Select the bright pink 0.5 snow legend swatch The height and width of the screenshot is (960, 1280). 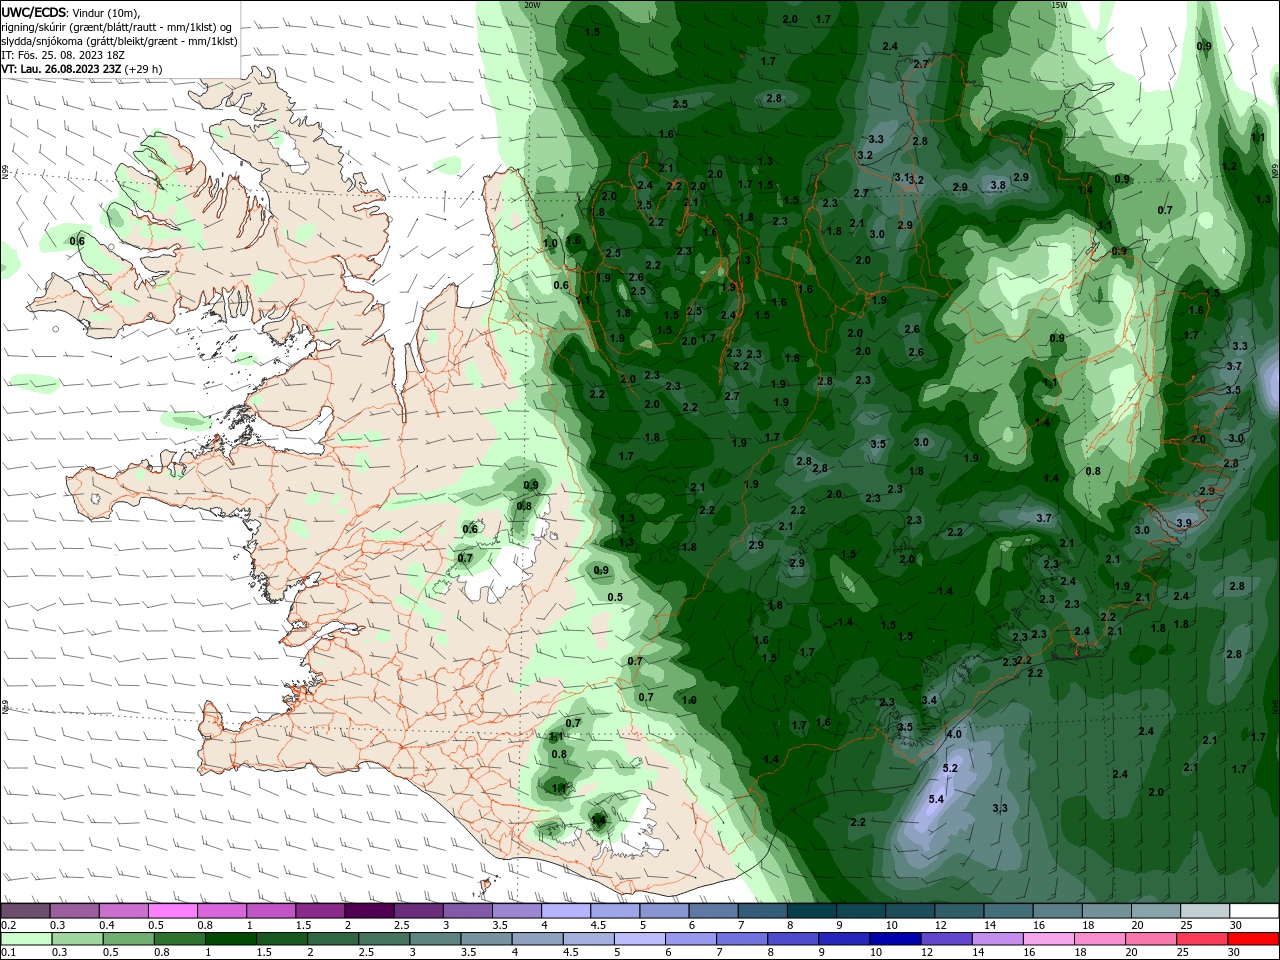[x=172, y=910]
